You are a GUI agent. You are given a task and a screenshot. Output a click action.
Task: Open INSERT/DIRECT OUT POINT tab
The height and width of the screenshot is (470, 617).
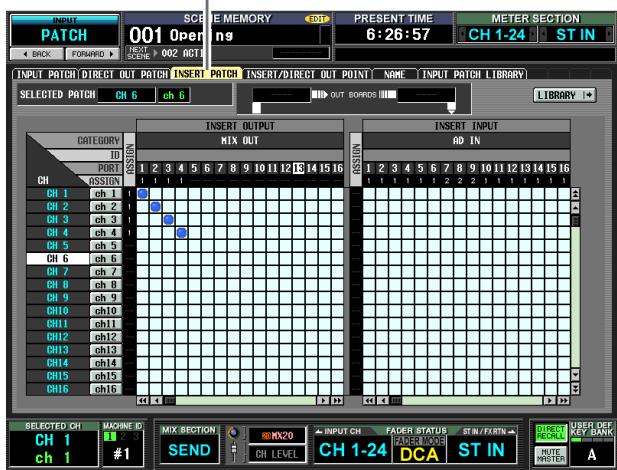[307, 74]
